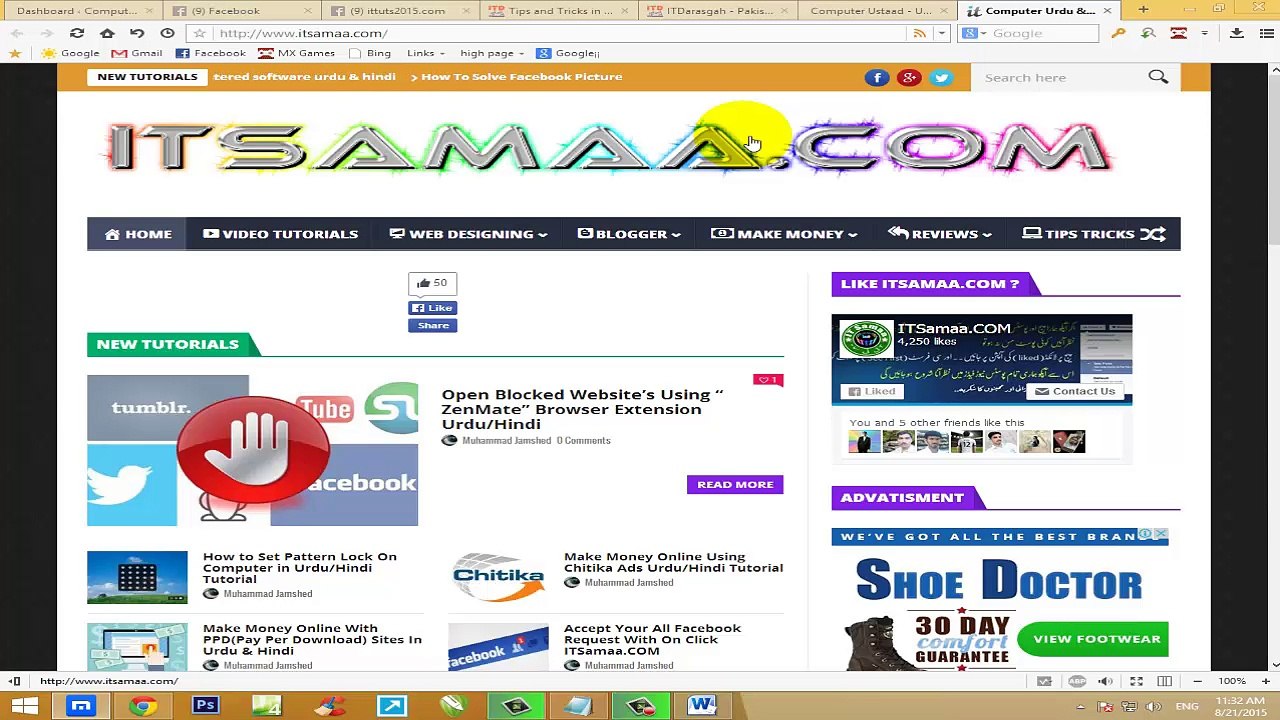Open the history clock icon in the toolbar
The width and height of the screenshot is (1280, 720).
pos(167,33)
